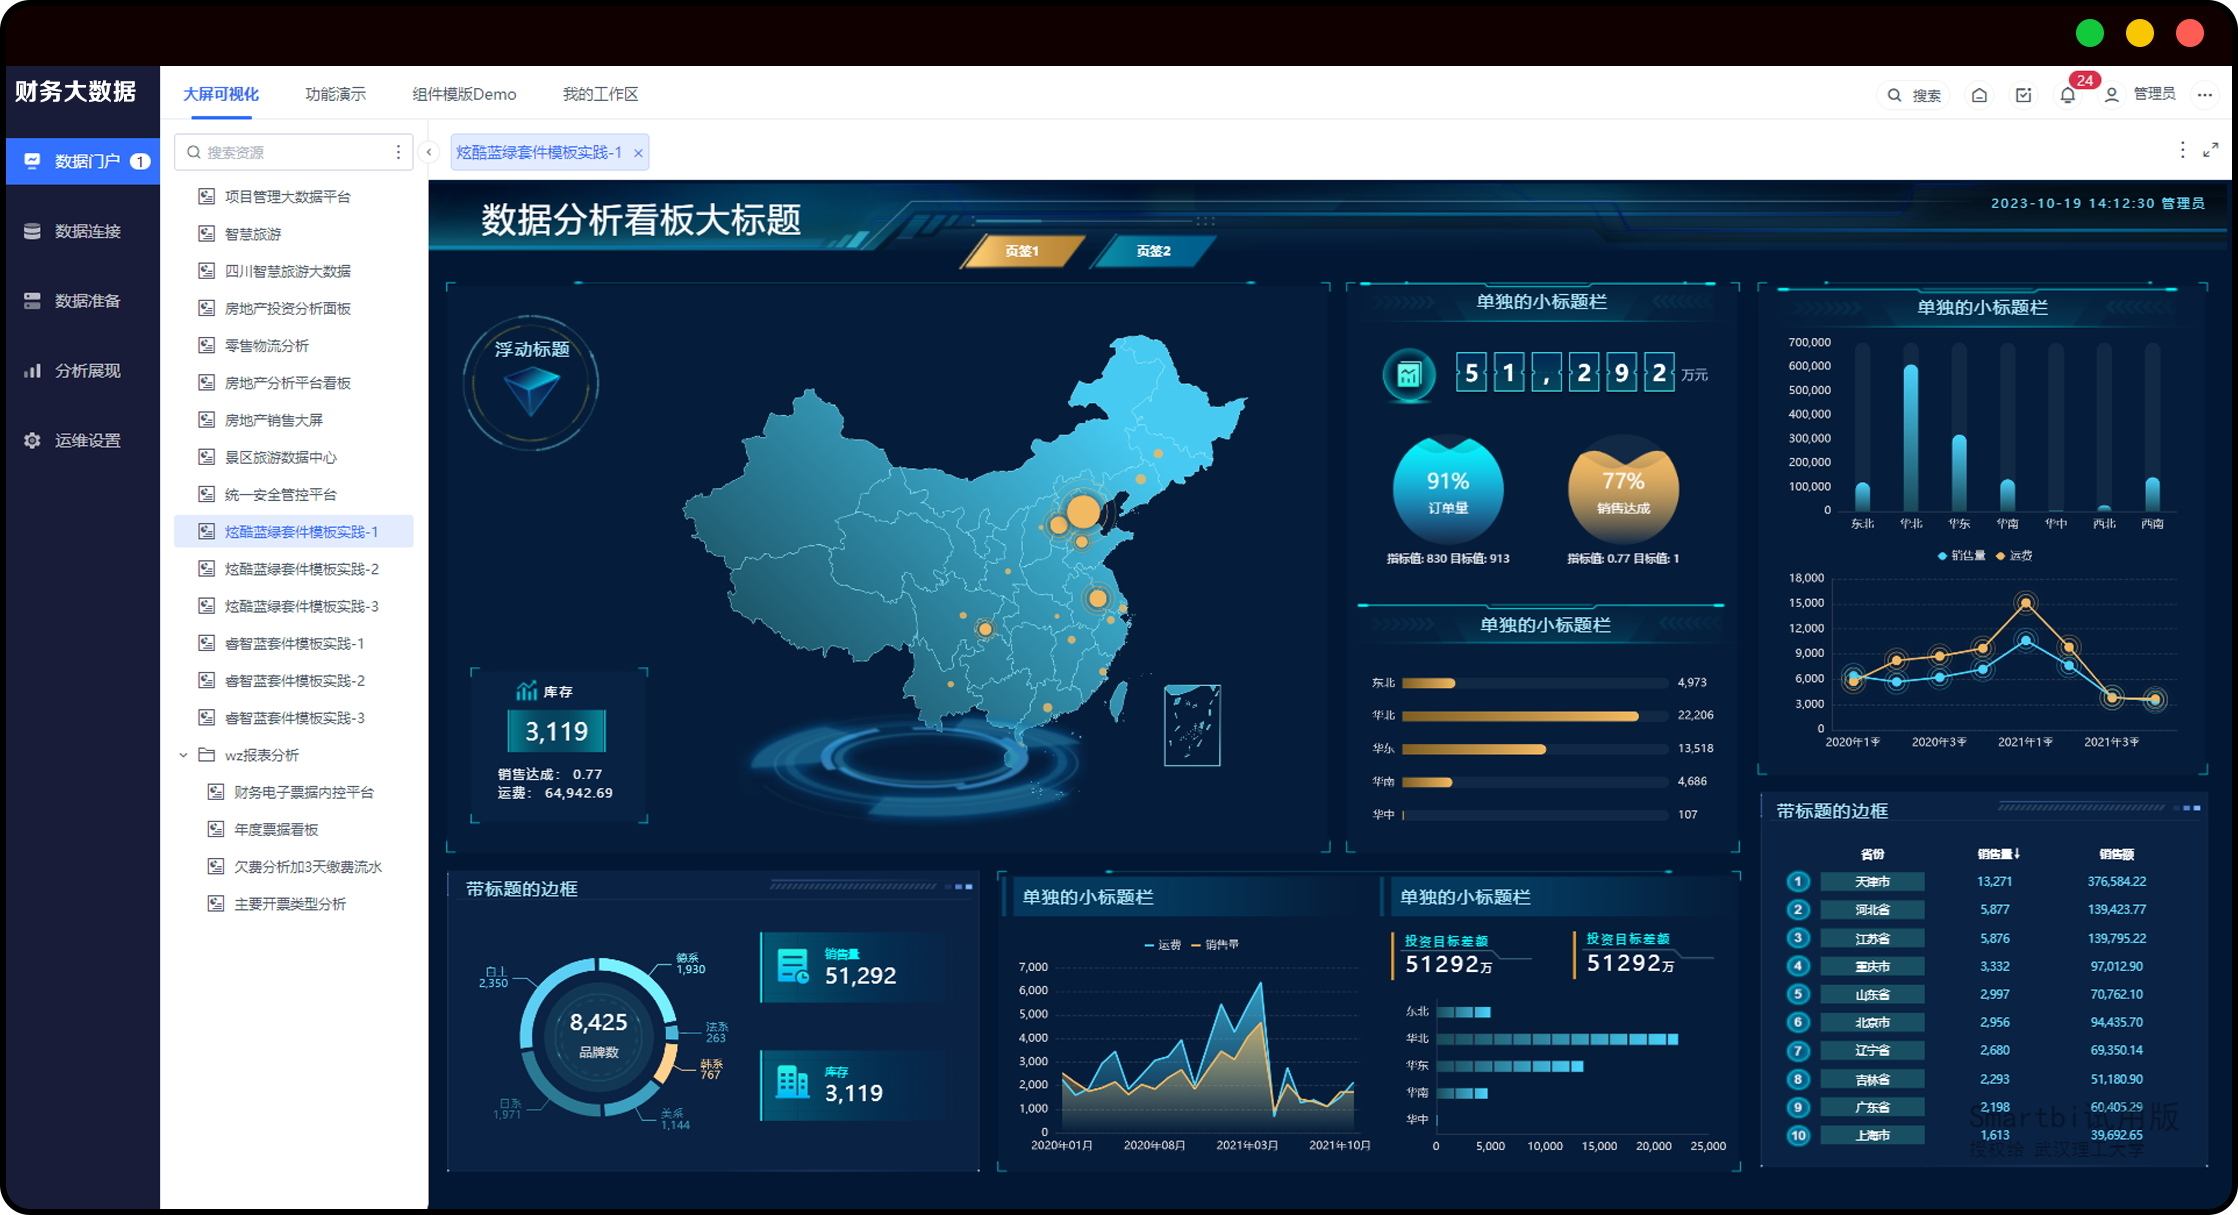Image resolution: width=2238 pixels, height=1215 pixels.
Task: Collapse the resource tree panel arrow
Action: [x=429, y=153]
